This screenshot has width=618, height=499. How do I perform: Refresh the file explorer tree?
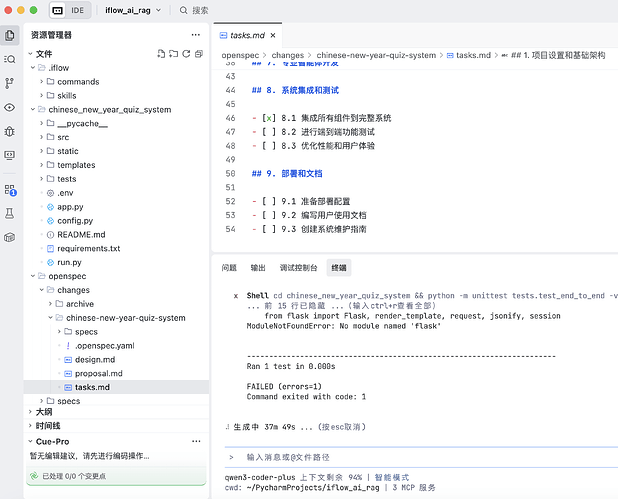click(186, 54)
